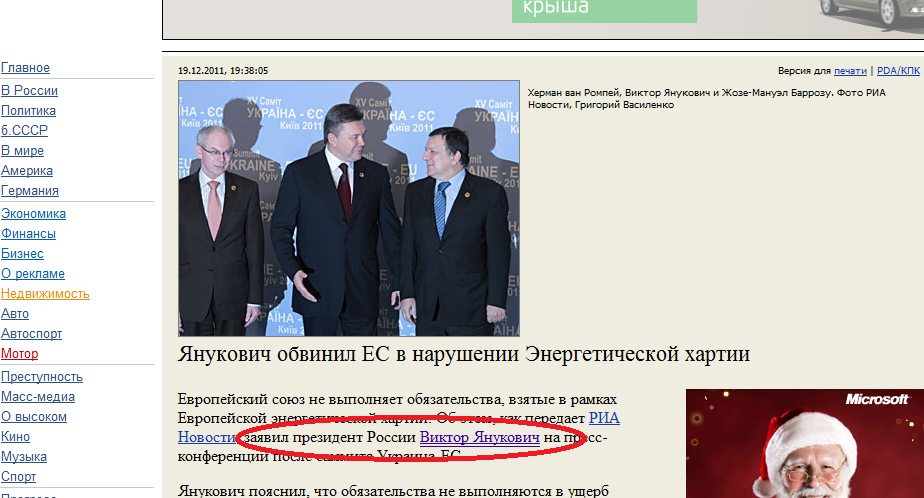Open the Политика category
The image size is (924, 498).
coord(28,111)
